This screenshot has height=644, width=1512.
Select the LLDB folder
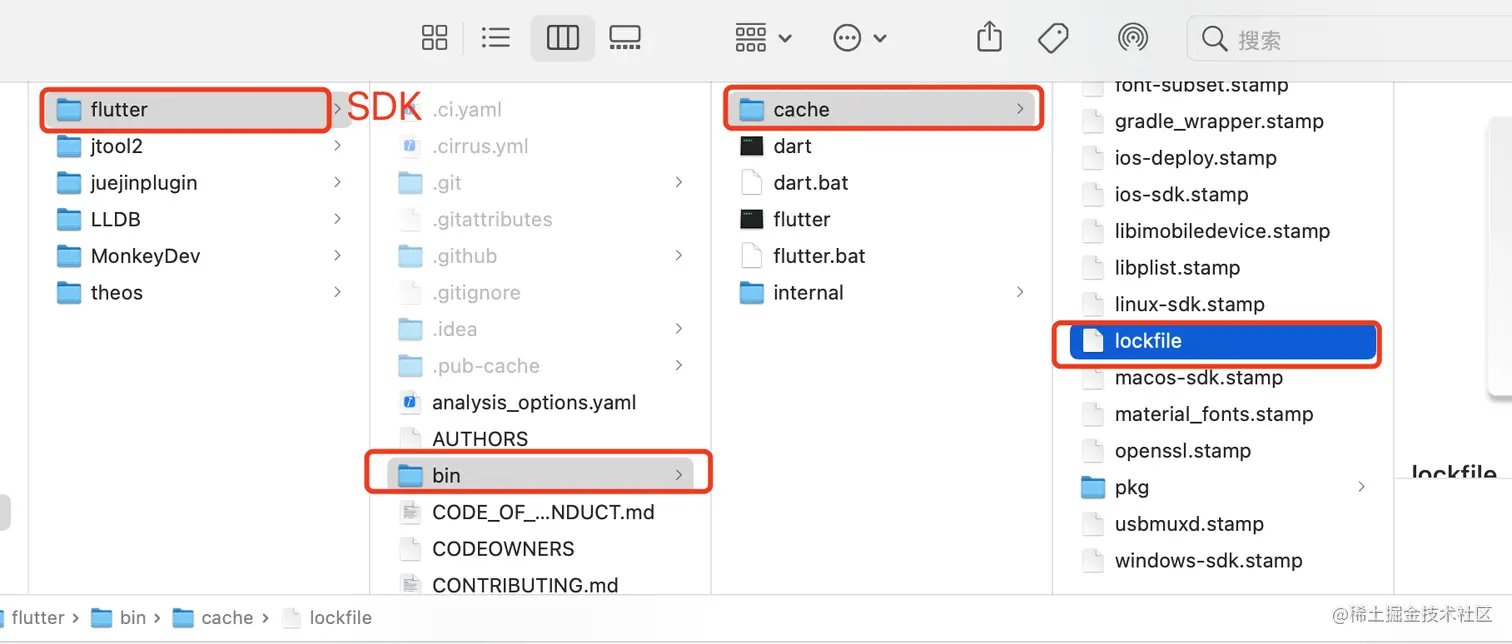pyautogui.click(x=198, y=219)
